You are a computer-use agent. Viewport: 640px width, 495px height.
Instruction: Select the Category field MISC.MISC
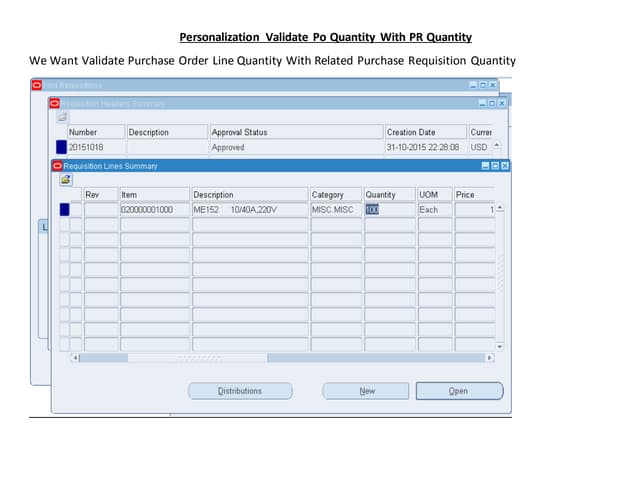pyautogui.click(x=335, y=209)
